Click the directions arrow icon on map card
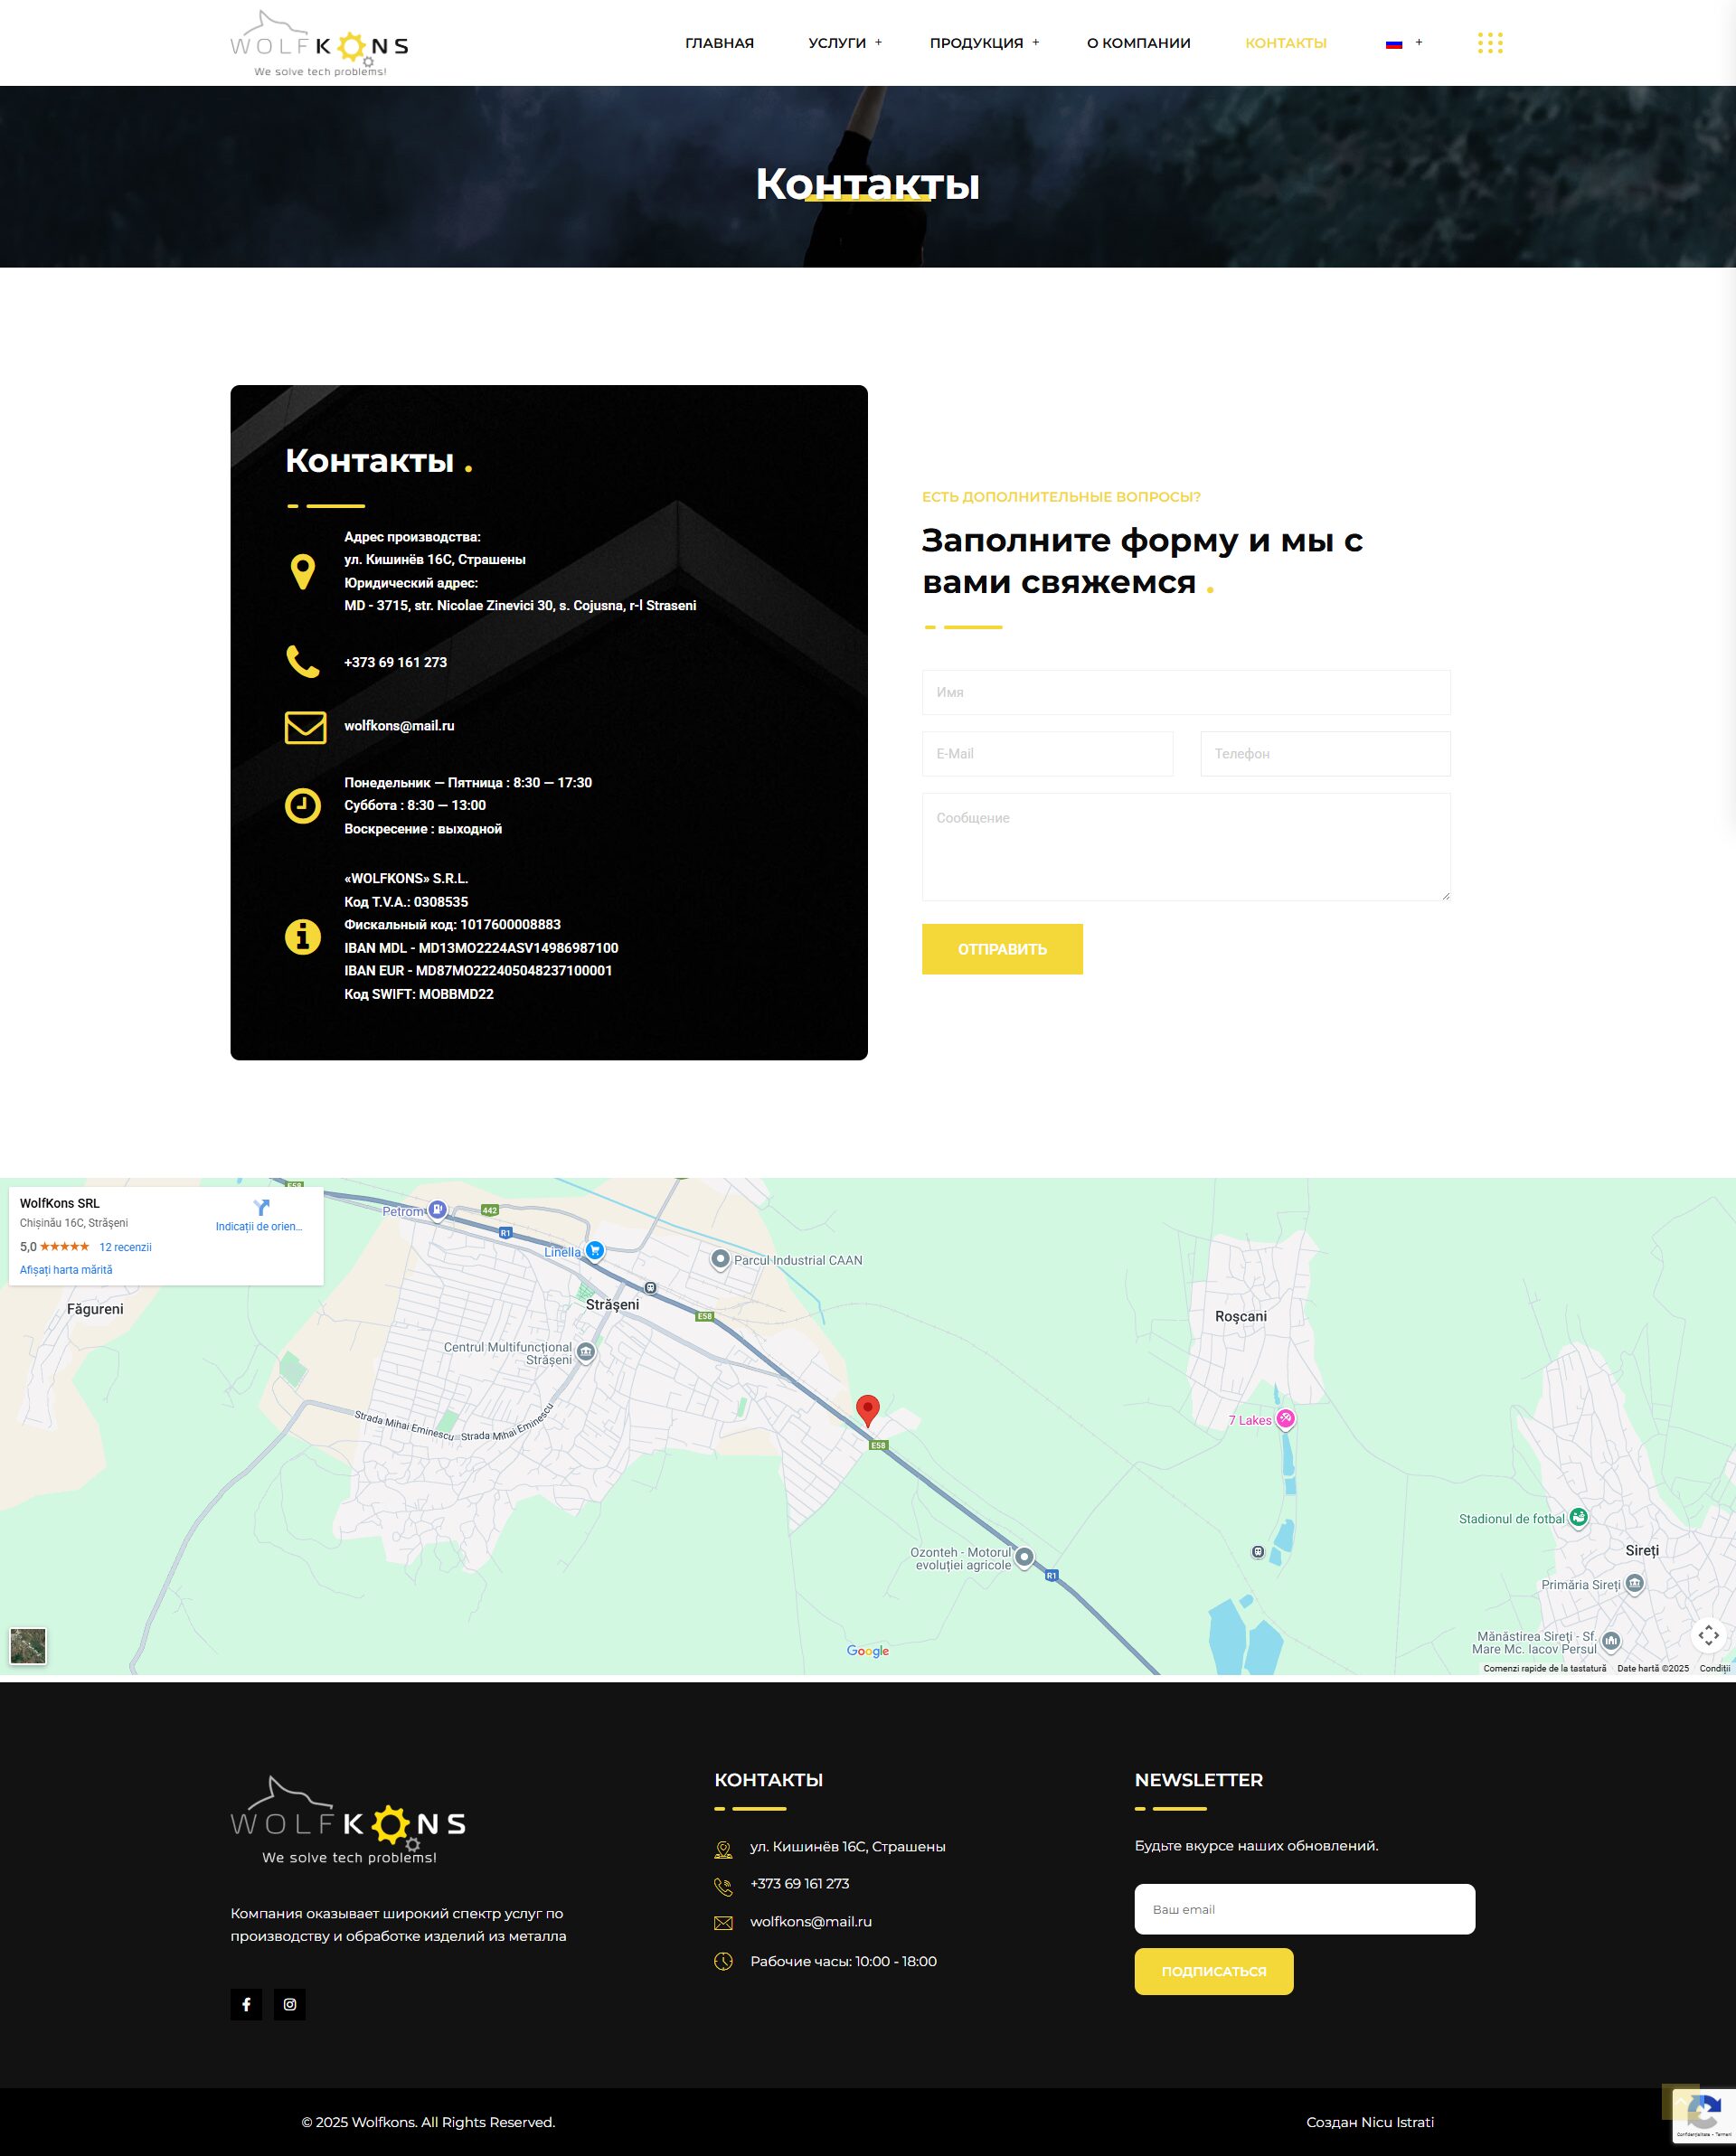The image size is (1736, 2156). pos(261,1207)
